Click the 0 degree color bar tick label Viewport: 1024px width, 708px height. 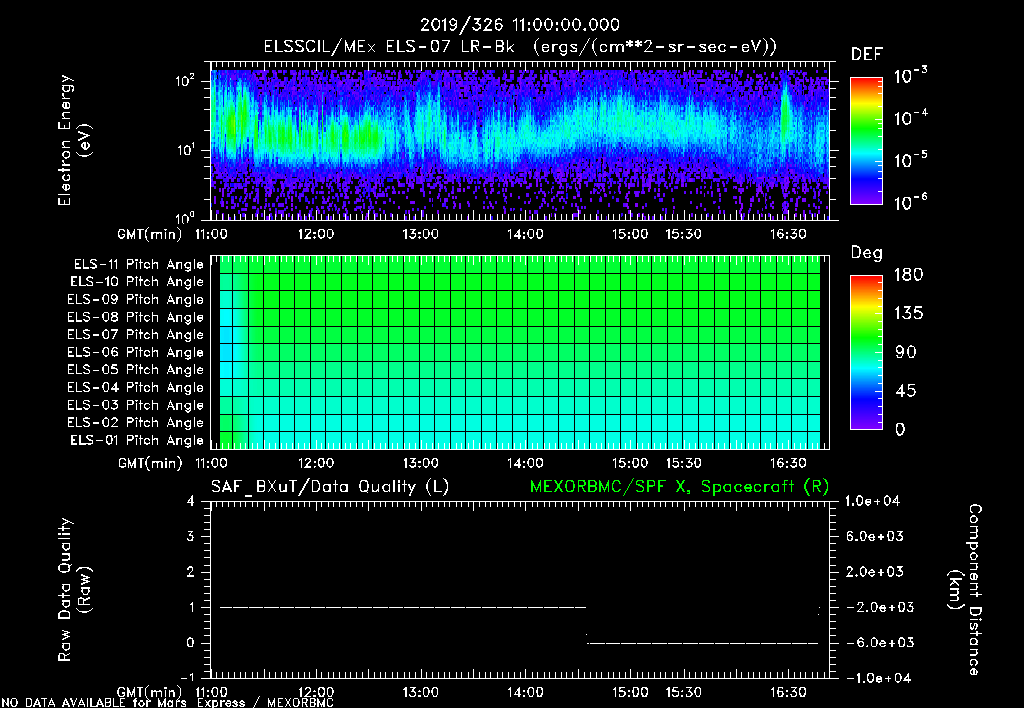(x=900, y=429)
